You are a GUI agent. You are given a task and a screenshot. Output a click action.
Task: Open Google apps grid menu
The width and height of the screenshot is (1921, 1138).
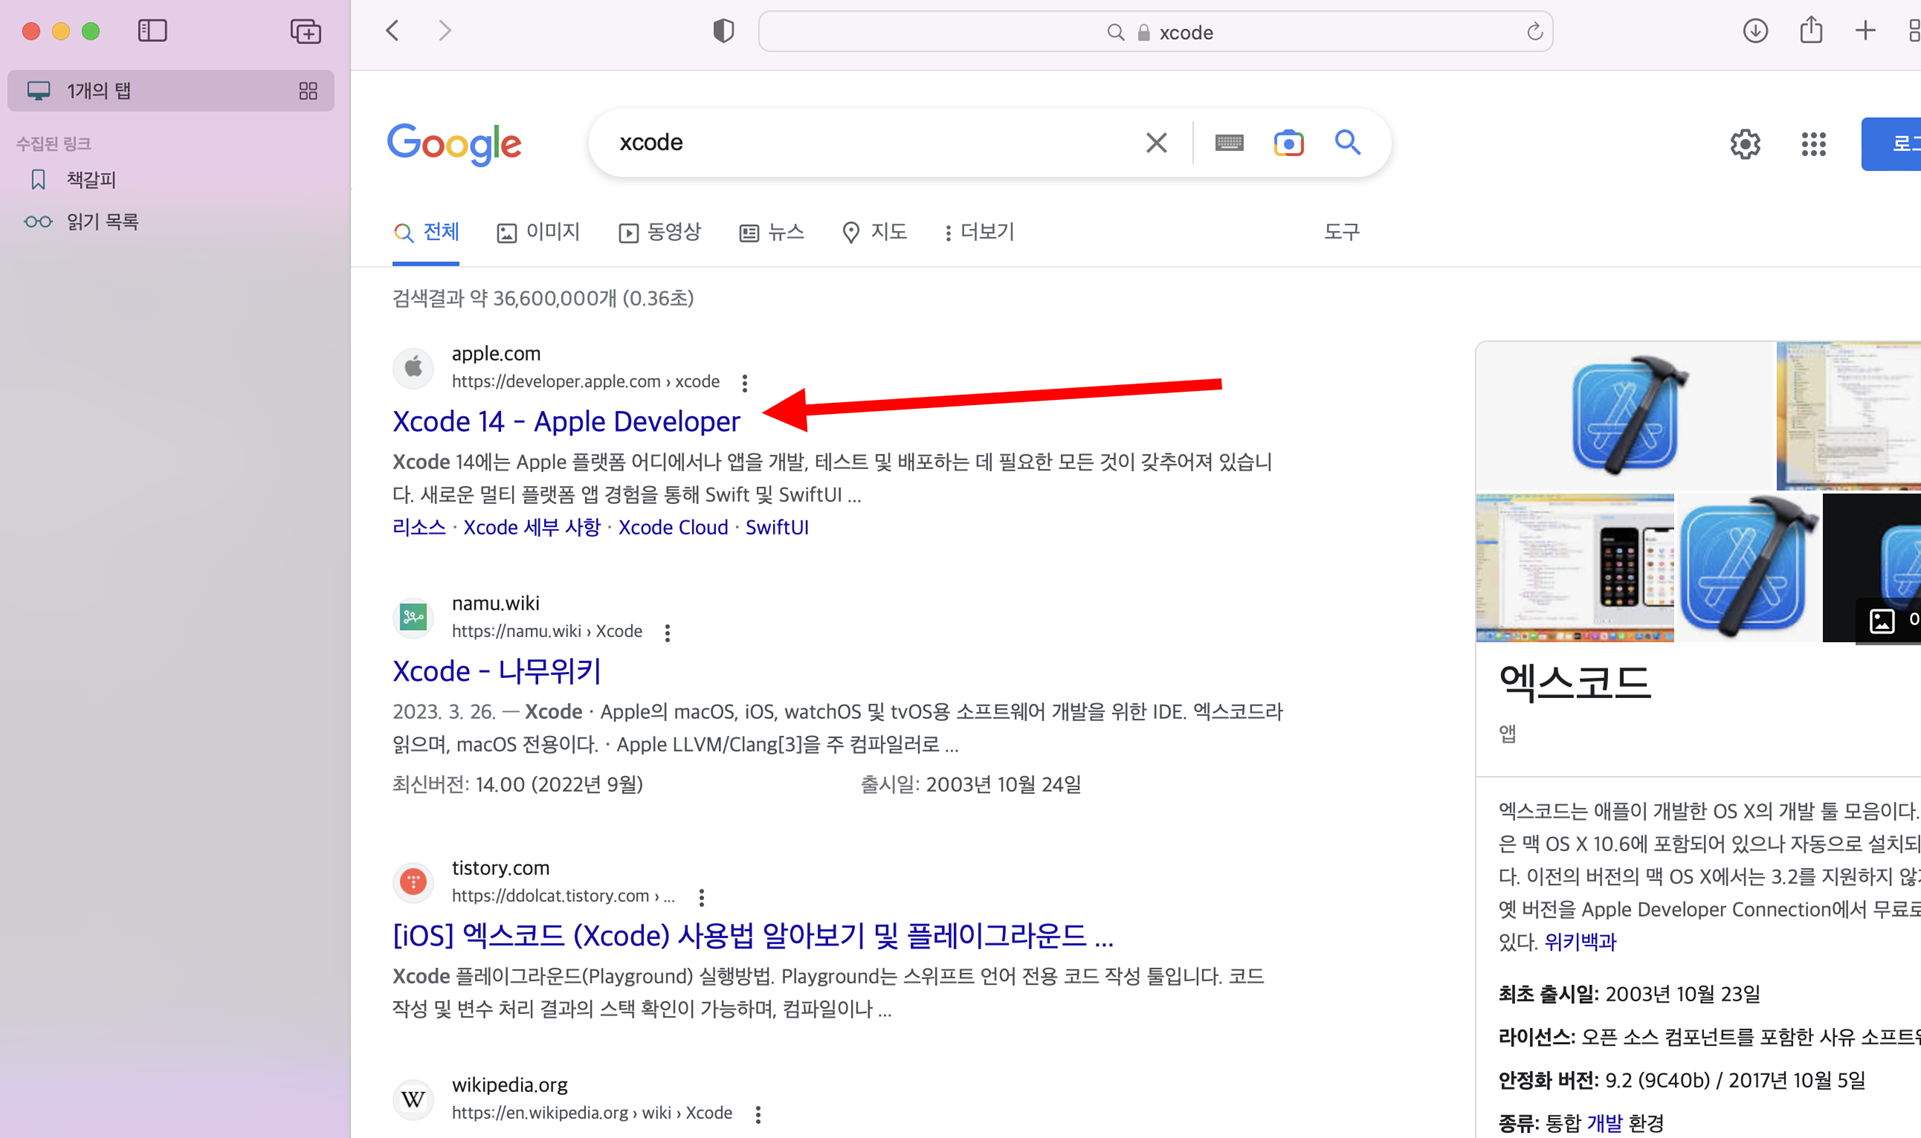[1813, 144]
